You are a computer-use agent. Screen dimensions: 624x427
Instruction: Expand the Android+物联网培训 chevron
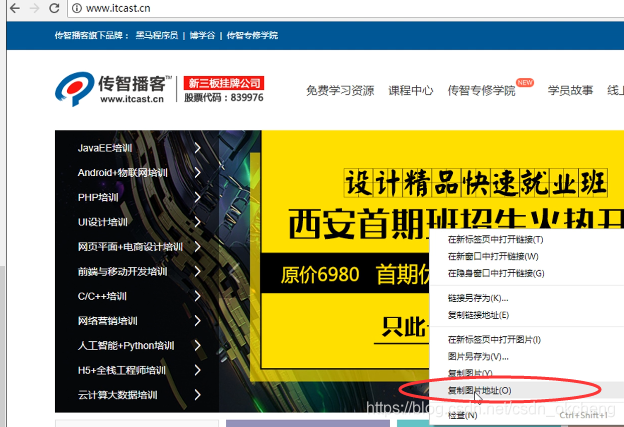point(197,173)
